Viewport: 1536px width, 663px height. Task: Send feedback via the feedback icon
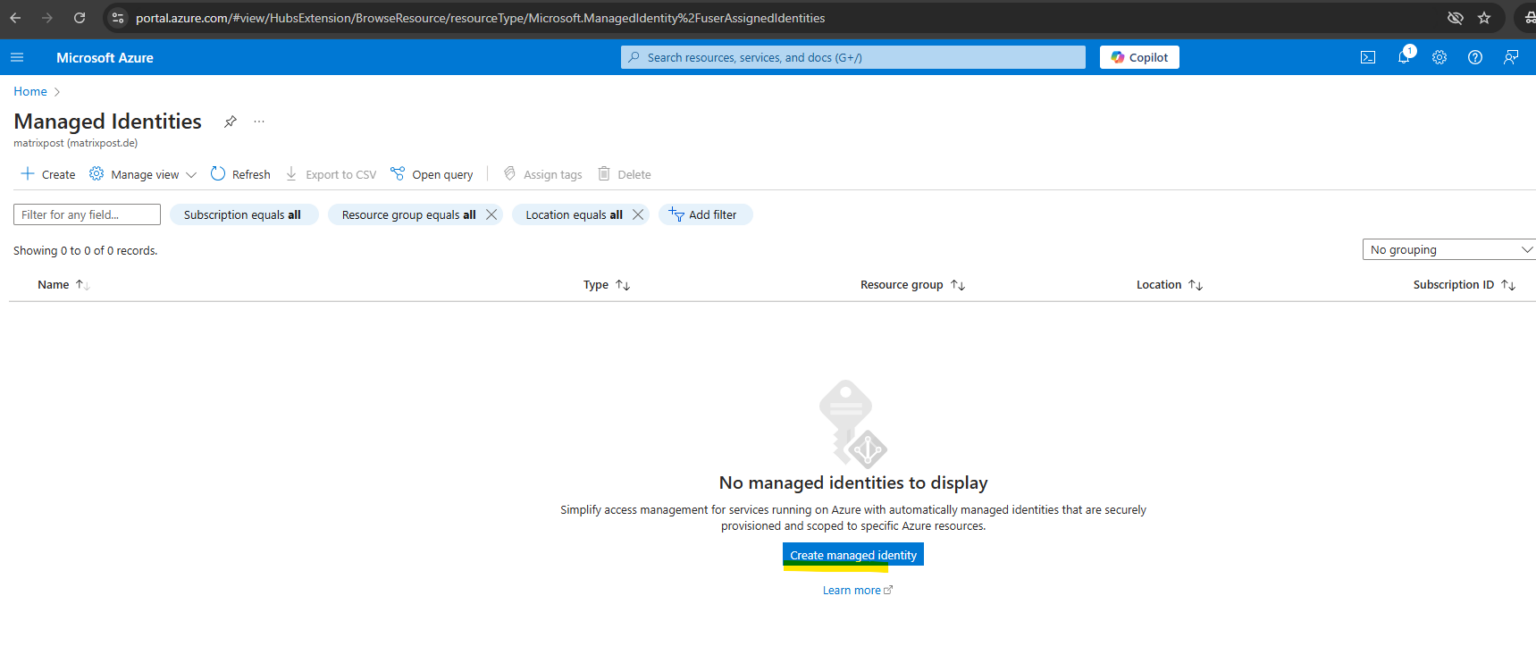click(x=1510, y=57)
